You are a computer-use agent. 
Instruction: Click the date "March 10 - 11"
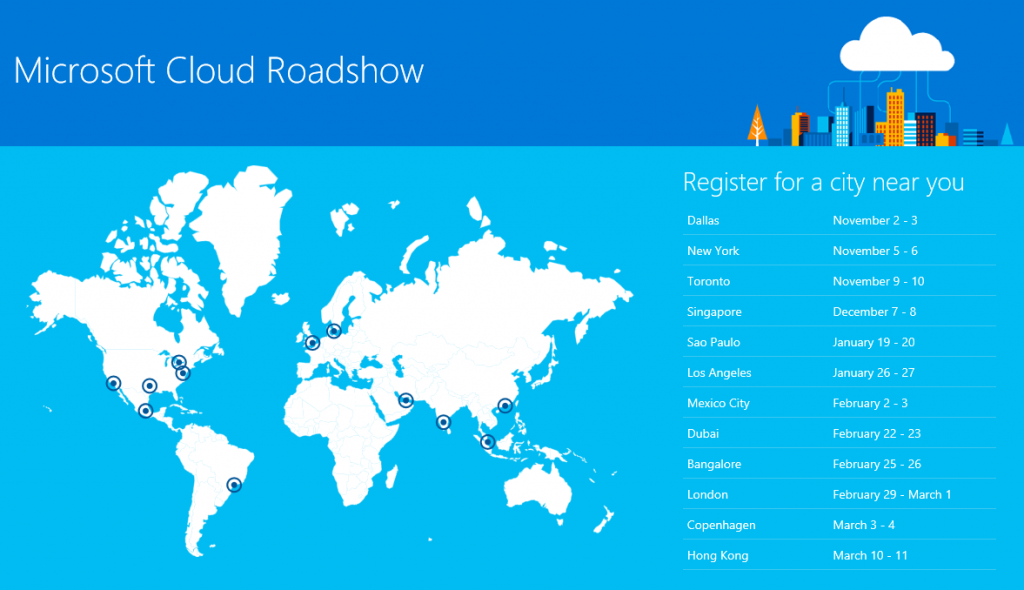click(870, 556)
